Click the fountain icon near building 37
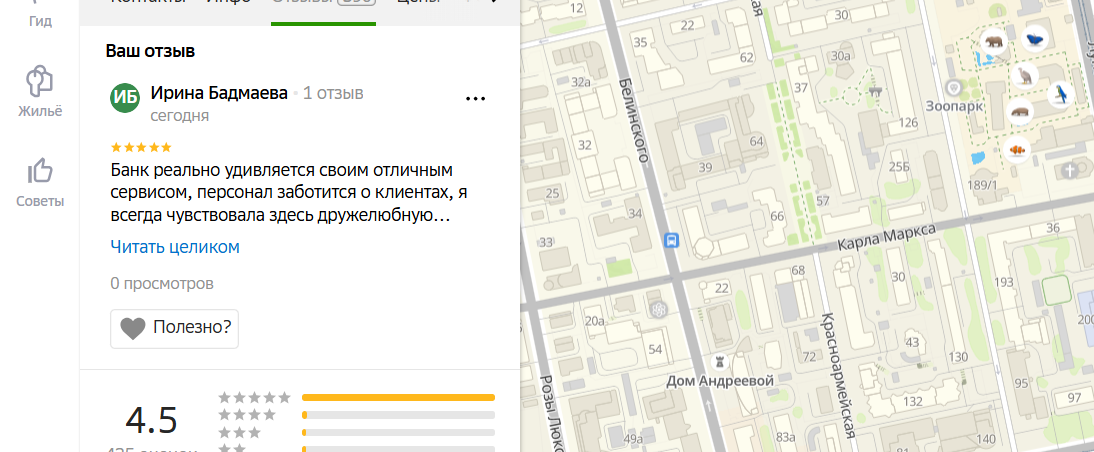Viewport: 1094px width, 452px height. point(877,91)
